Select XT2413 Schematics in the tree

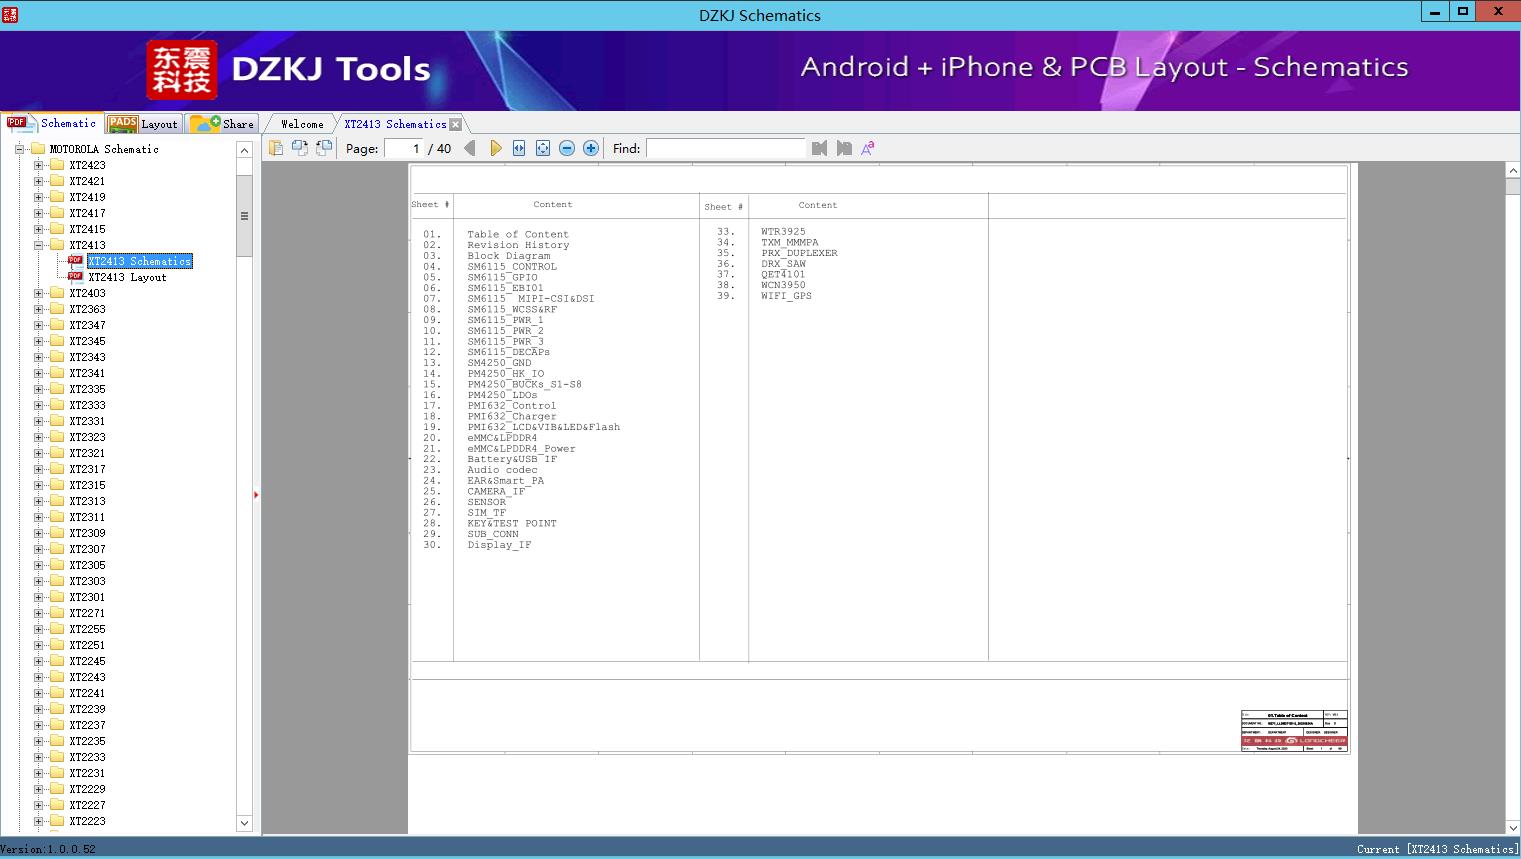140,261
